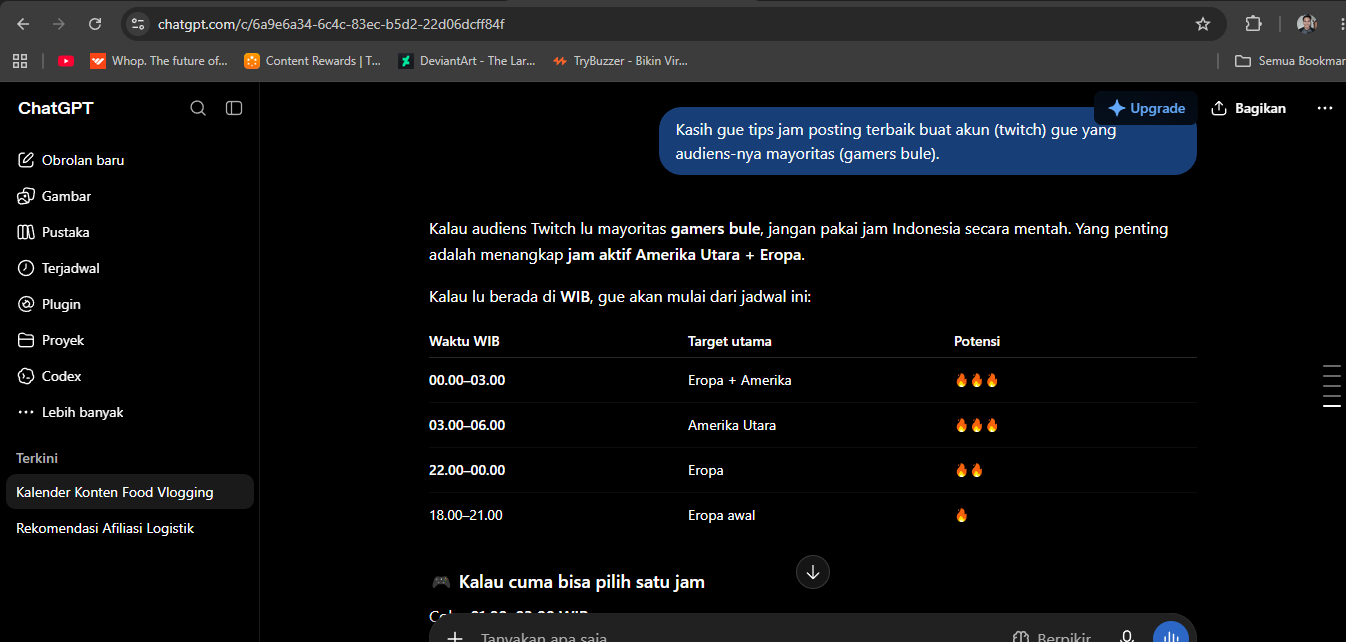Search chats with the magnifier icon
Image resolution: width=1346 pixels, height=642 pixels.
[x=198, y=108]
